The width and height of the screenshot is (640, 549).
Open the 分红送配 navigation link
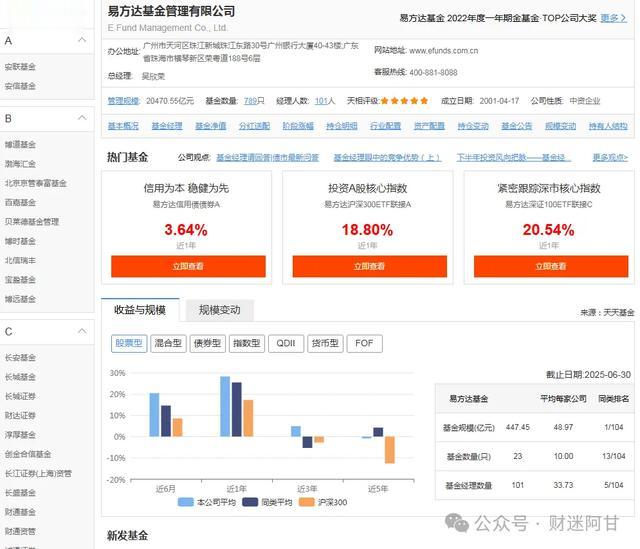(x=255, y=126)
